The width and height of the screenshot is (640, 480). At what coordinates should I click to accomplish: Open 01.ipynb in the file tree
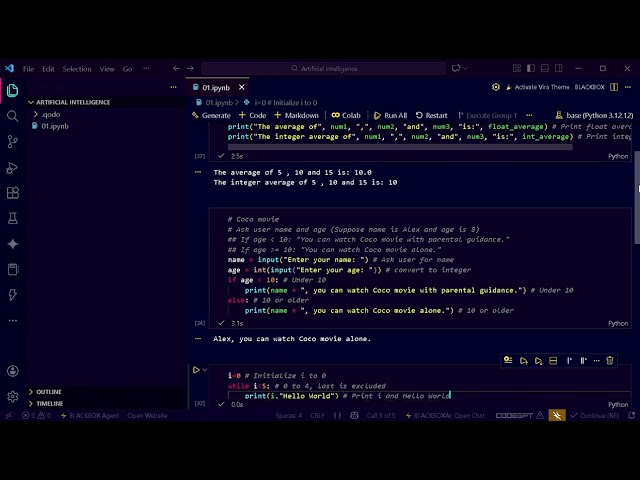[55, 126]
